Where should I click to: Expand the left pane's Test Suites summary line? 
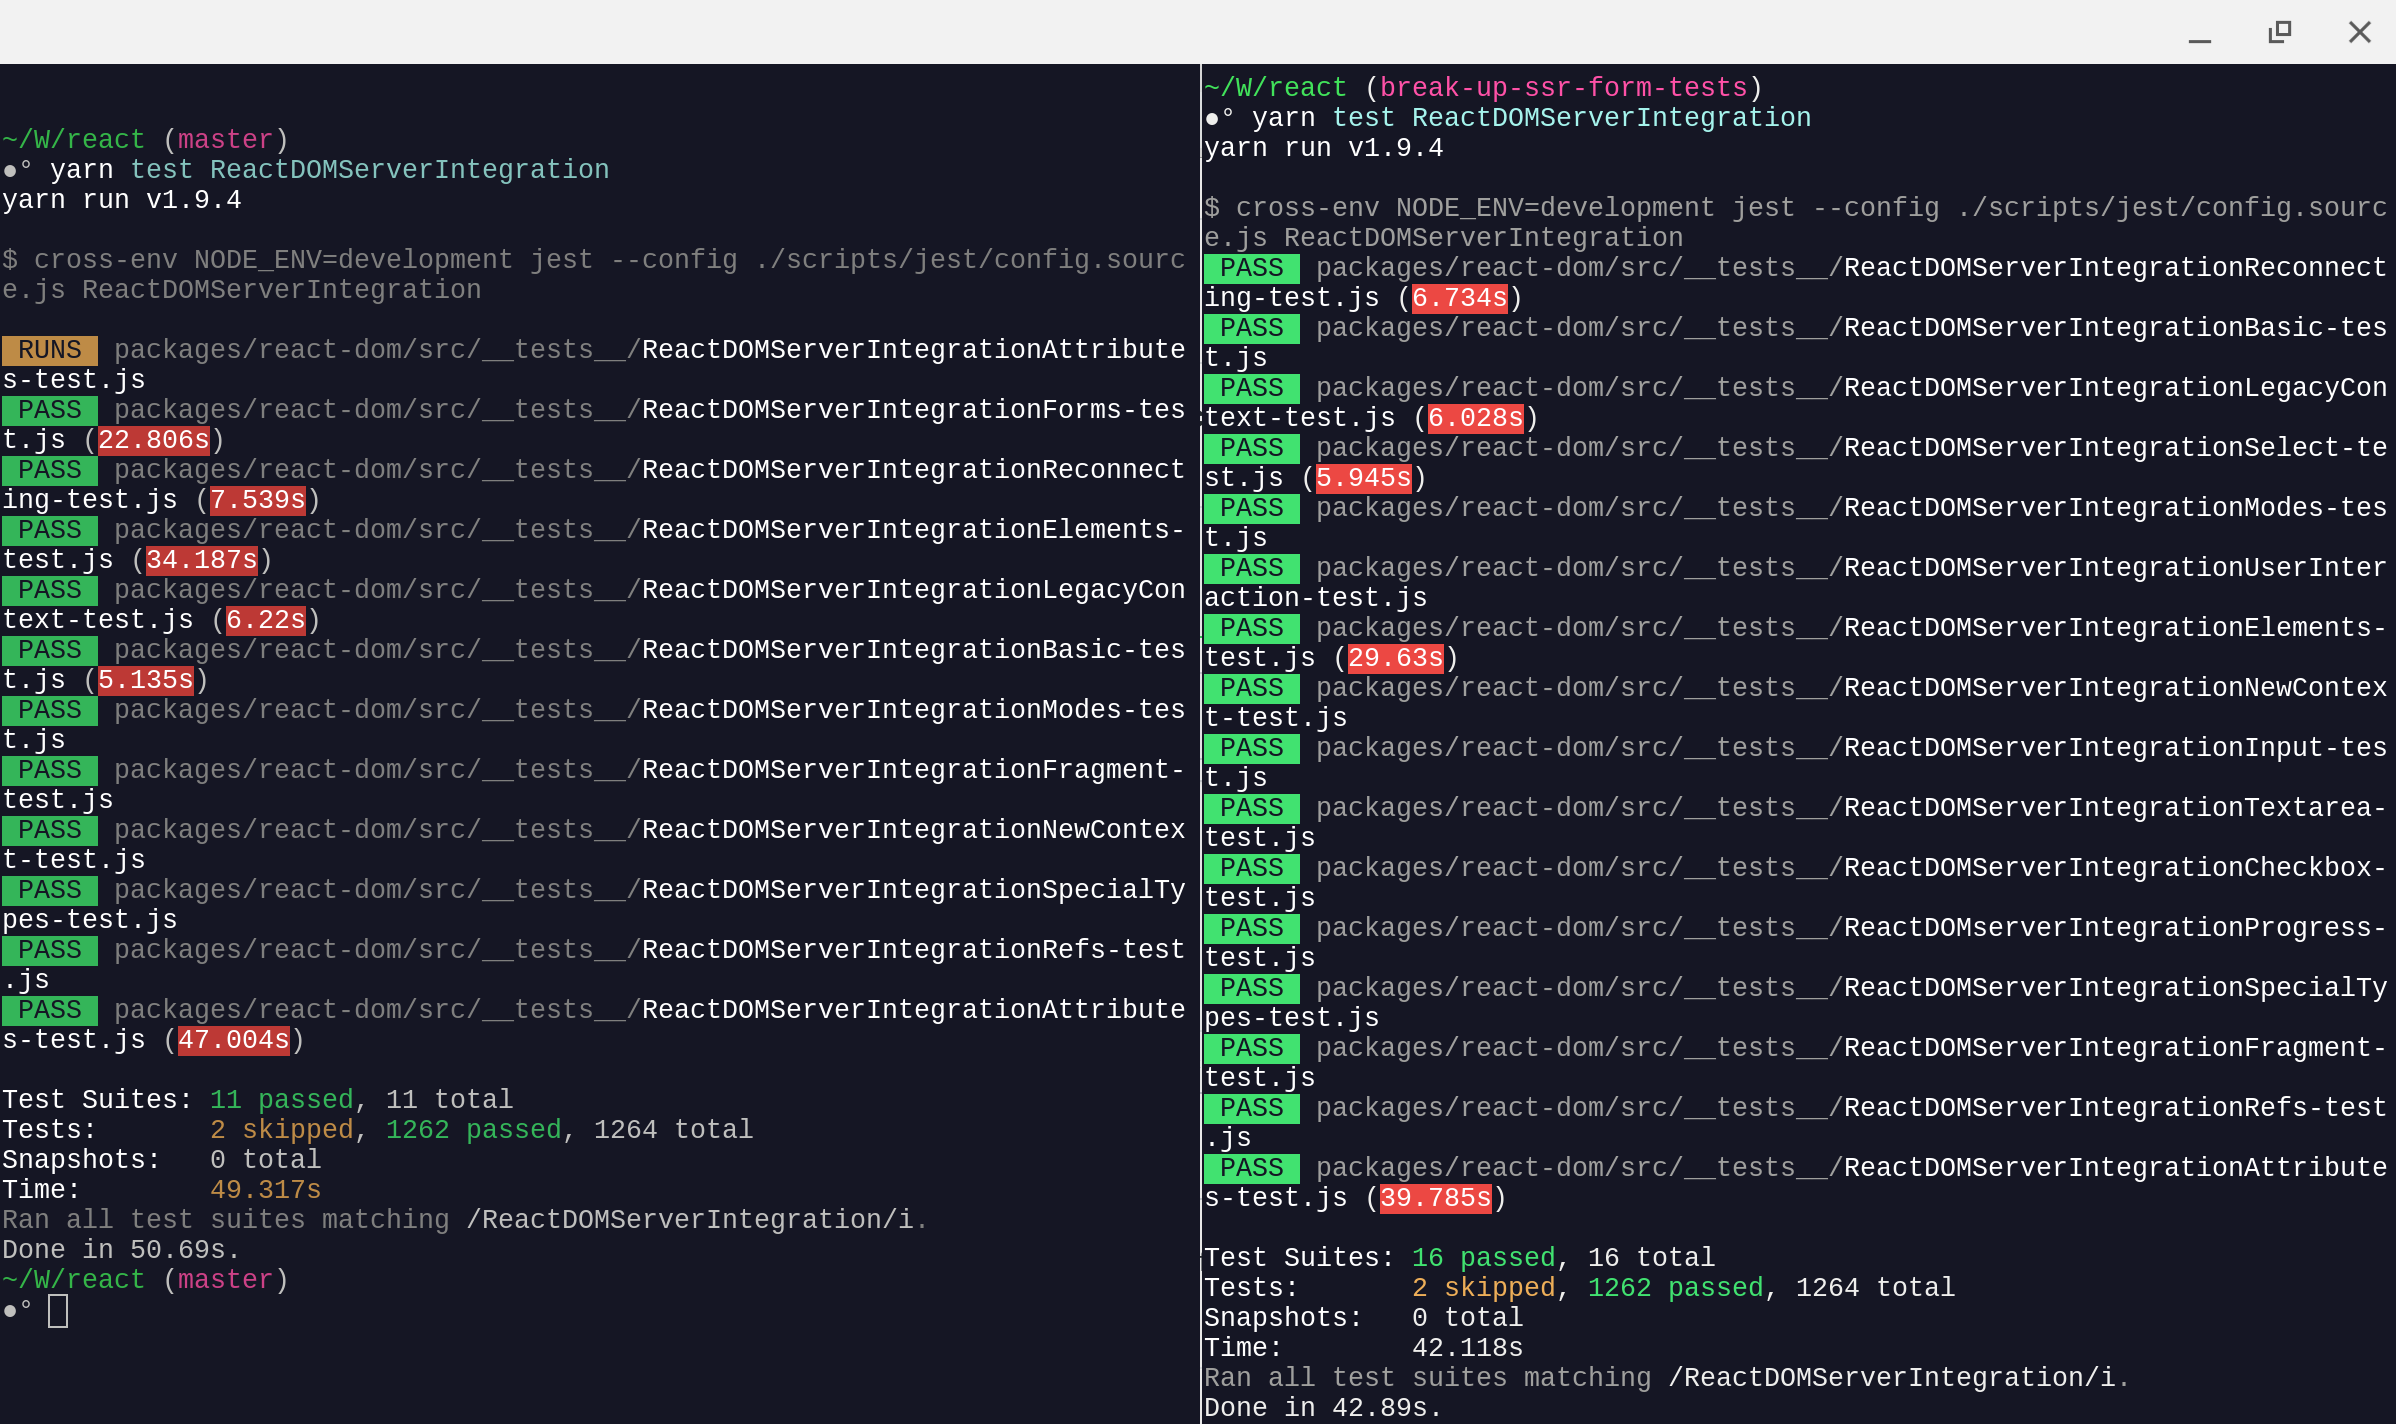[x=255, y=1099]
